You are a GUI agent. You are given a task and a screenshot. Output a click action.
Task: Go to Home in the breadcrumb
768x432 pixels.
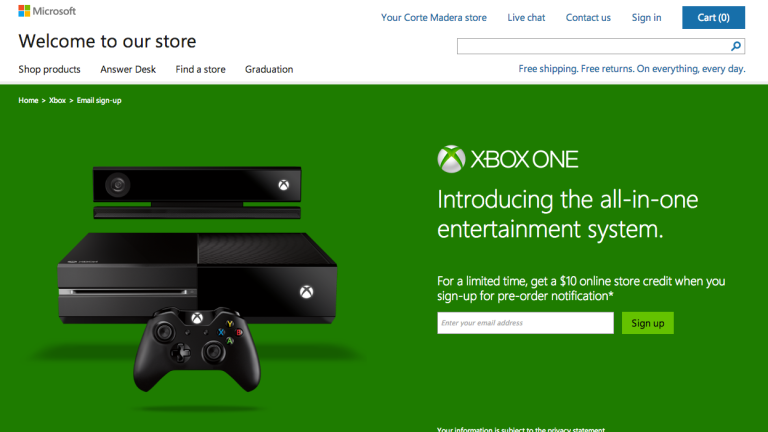pyautogui.click(x=28, y=100)
